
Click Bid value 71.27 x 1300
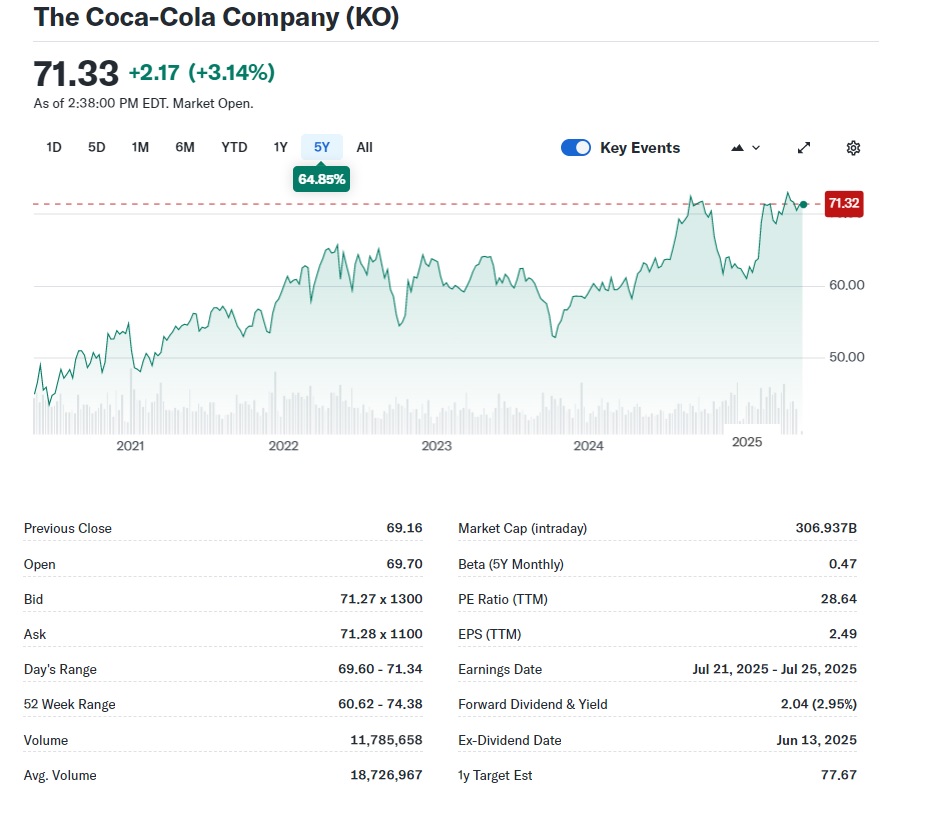pos(381,599)
